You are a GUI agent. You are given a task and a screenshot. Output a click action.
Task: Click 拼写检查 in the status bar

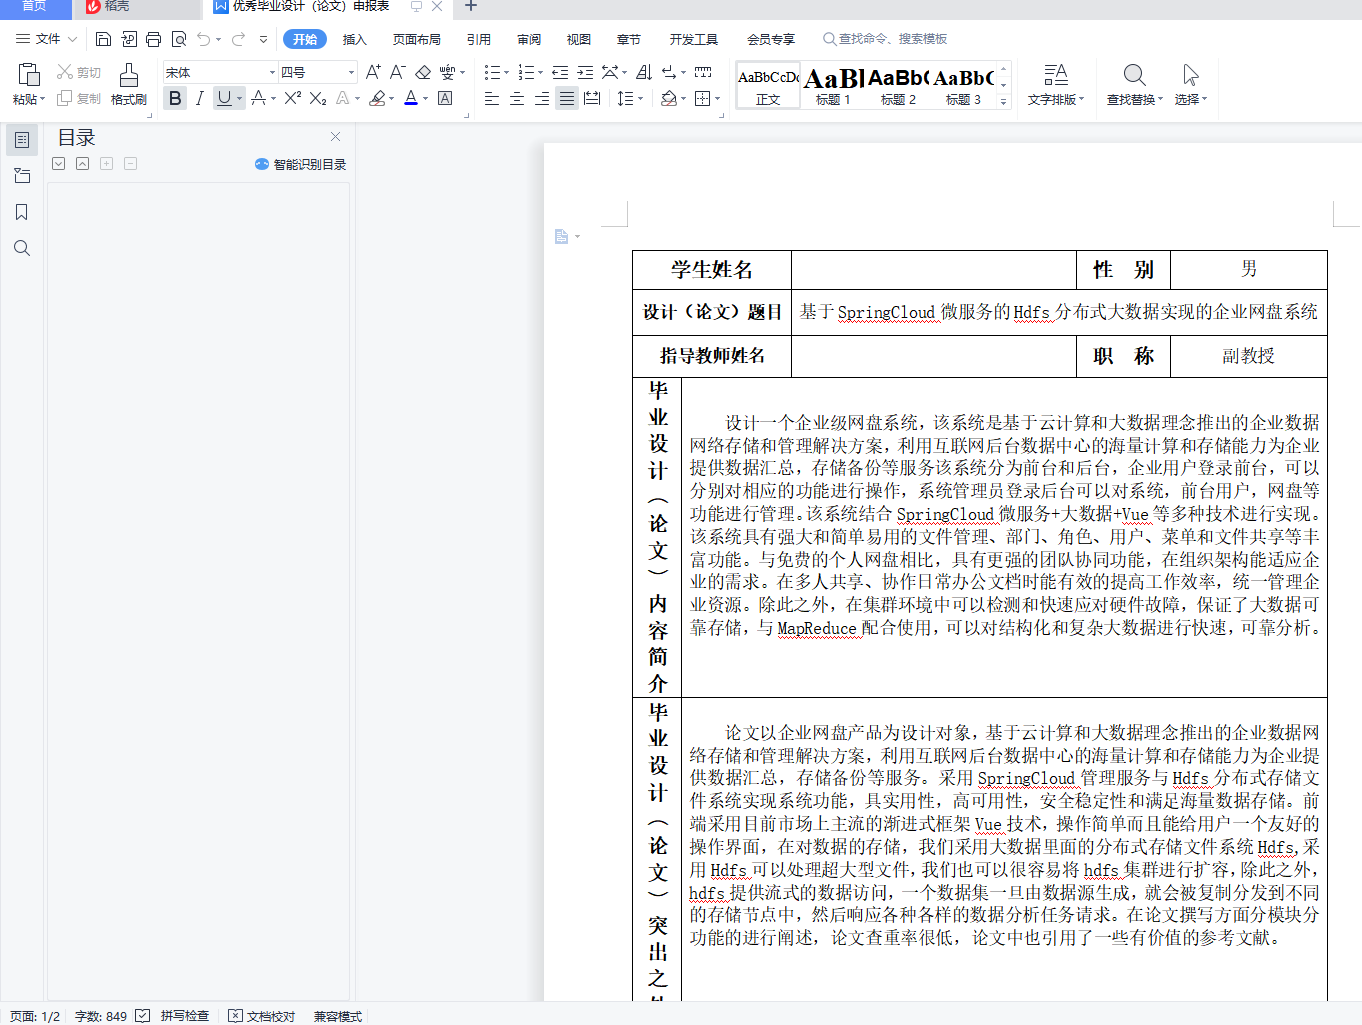pyautogui.click(x=184, y=1016)
